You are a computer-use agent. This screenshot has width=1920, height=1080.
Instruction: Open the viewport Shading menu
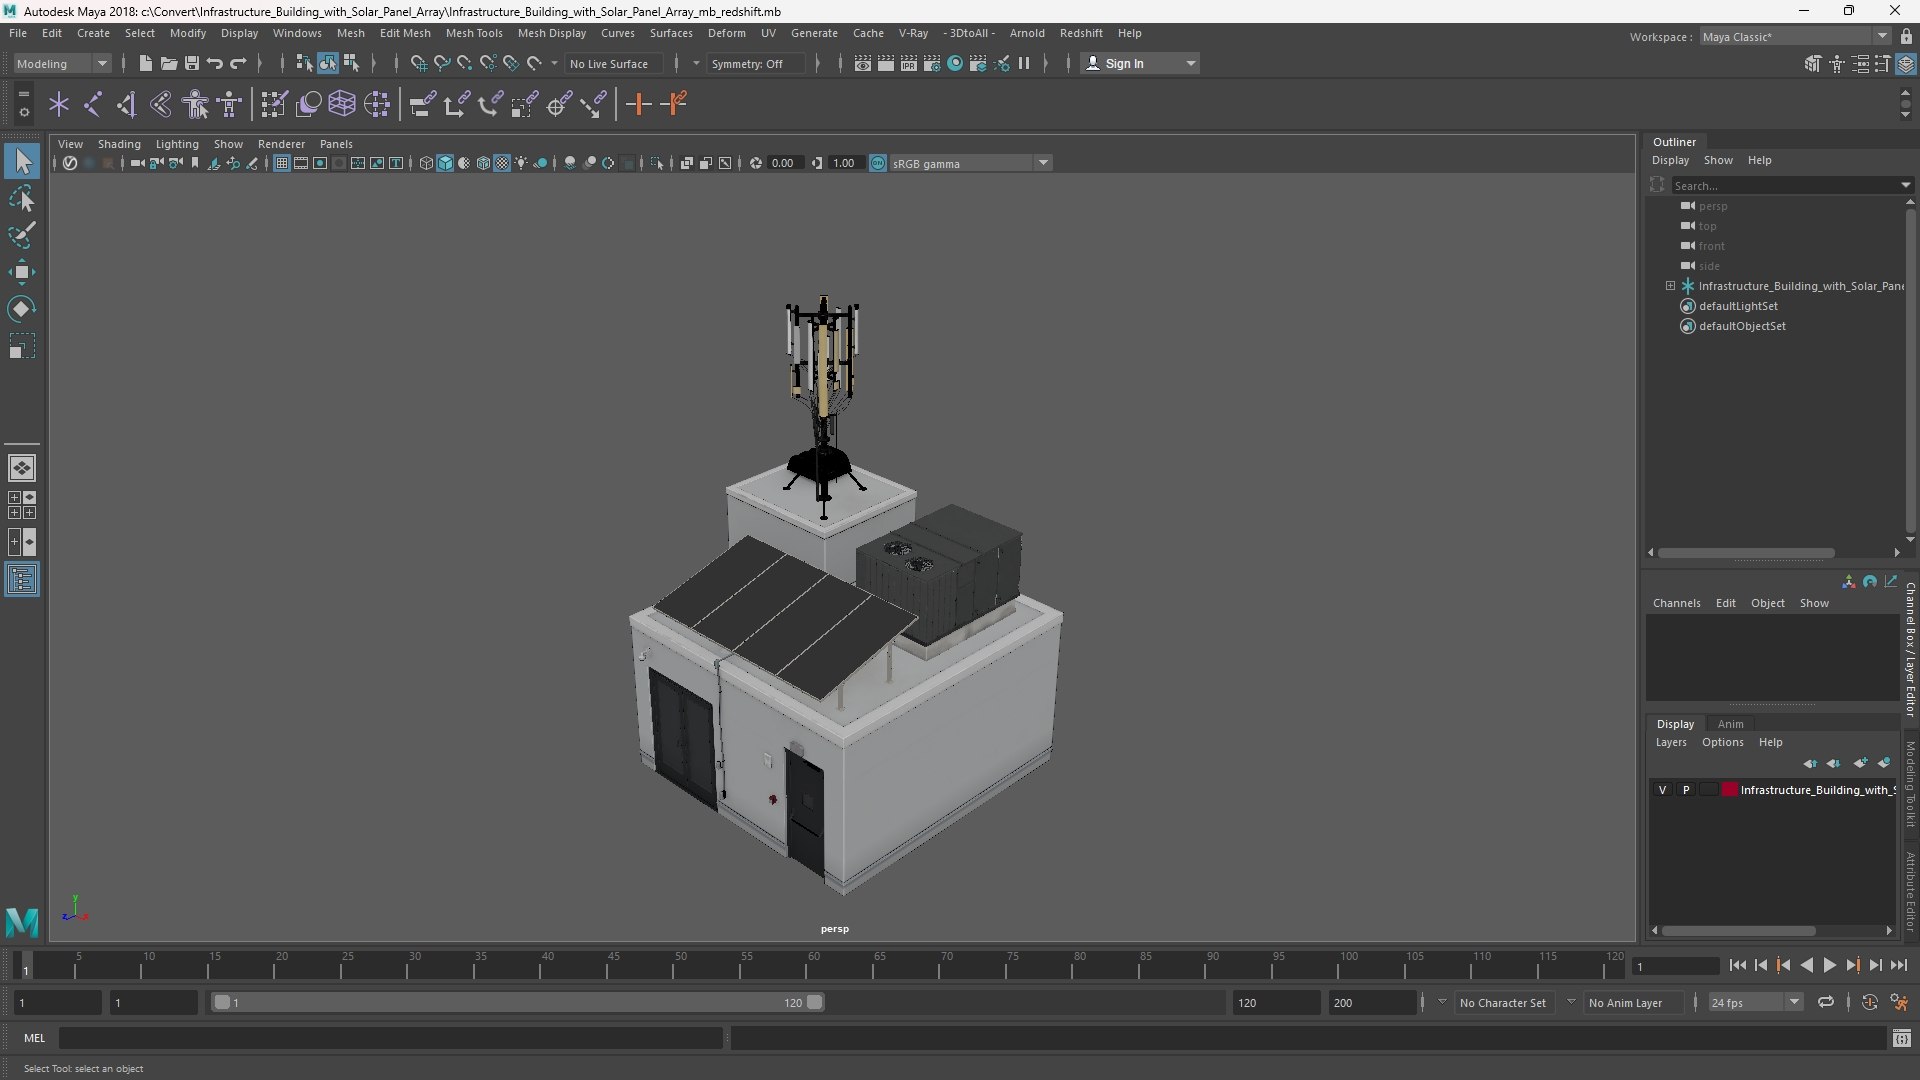[119, 144]
